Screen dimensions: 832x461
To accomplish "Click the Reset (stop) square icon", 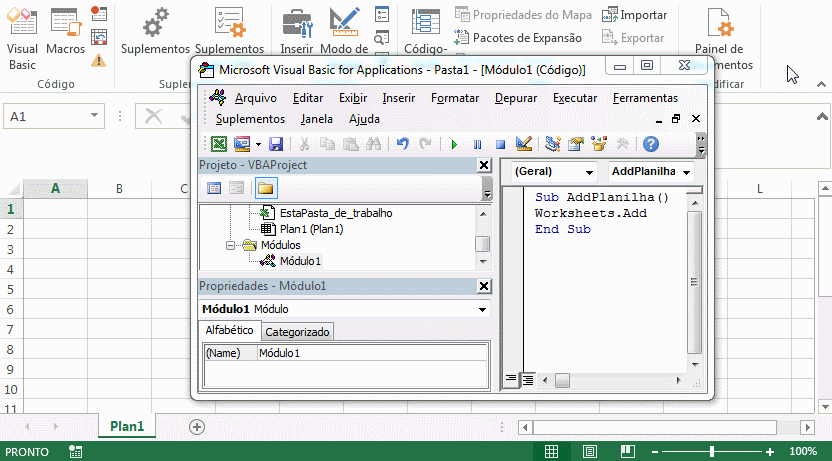I will (500, 144).
